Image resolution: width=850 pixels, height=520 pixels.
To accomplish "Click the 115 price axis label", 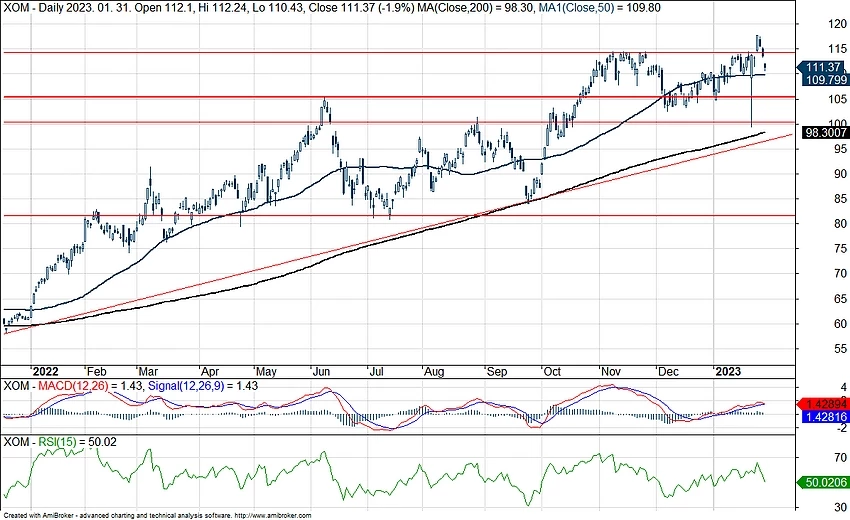I will pos(838,49).
